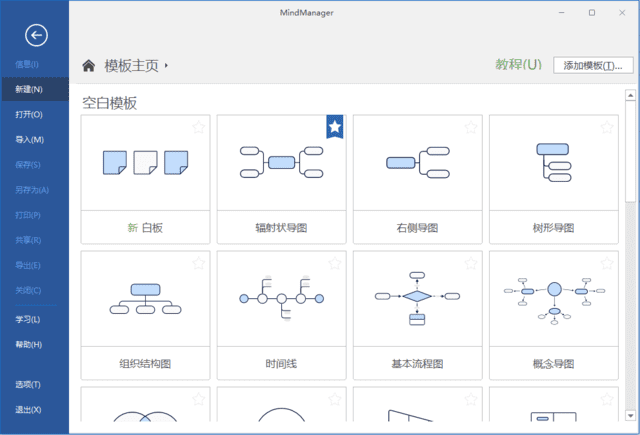Viewport: 640px width, 435px height.
Task: Select the 基本流程图 template icon
Action: point(417,297)
